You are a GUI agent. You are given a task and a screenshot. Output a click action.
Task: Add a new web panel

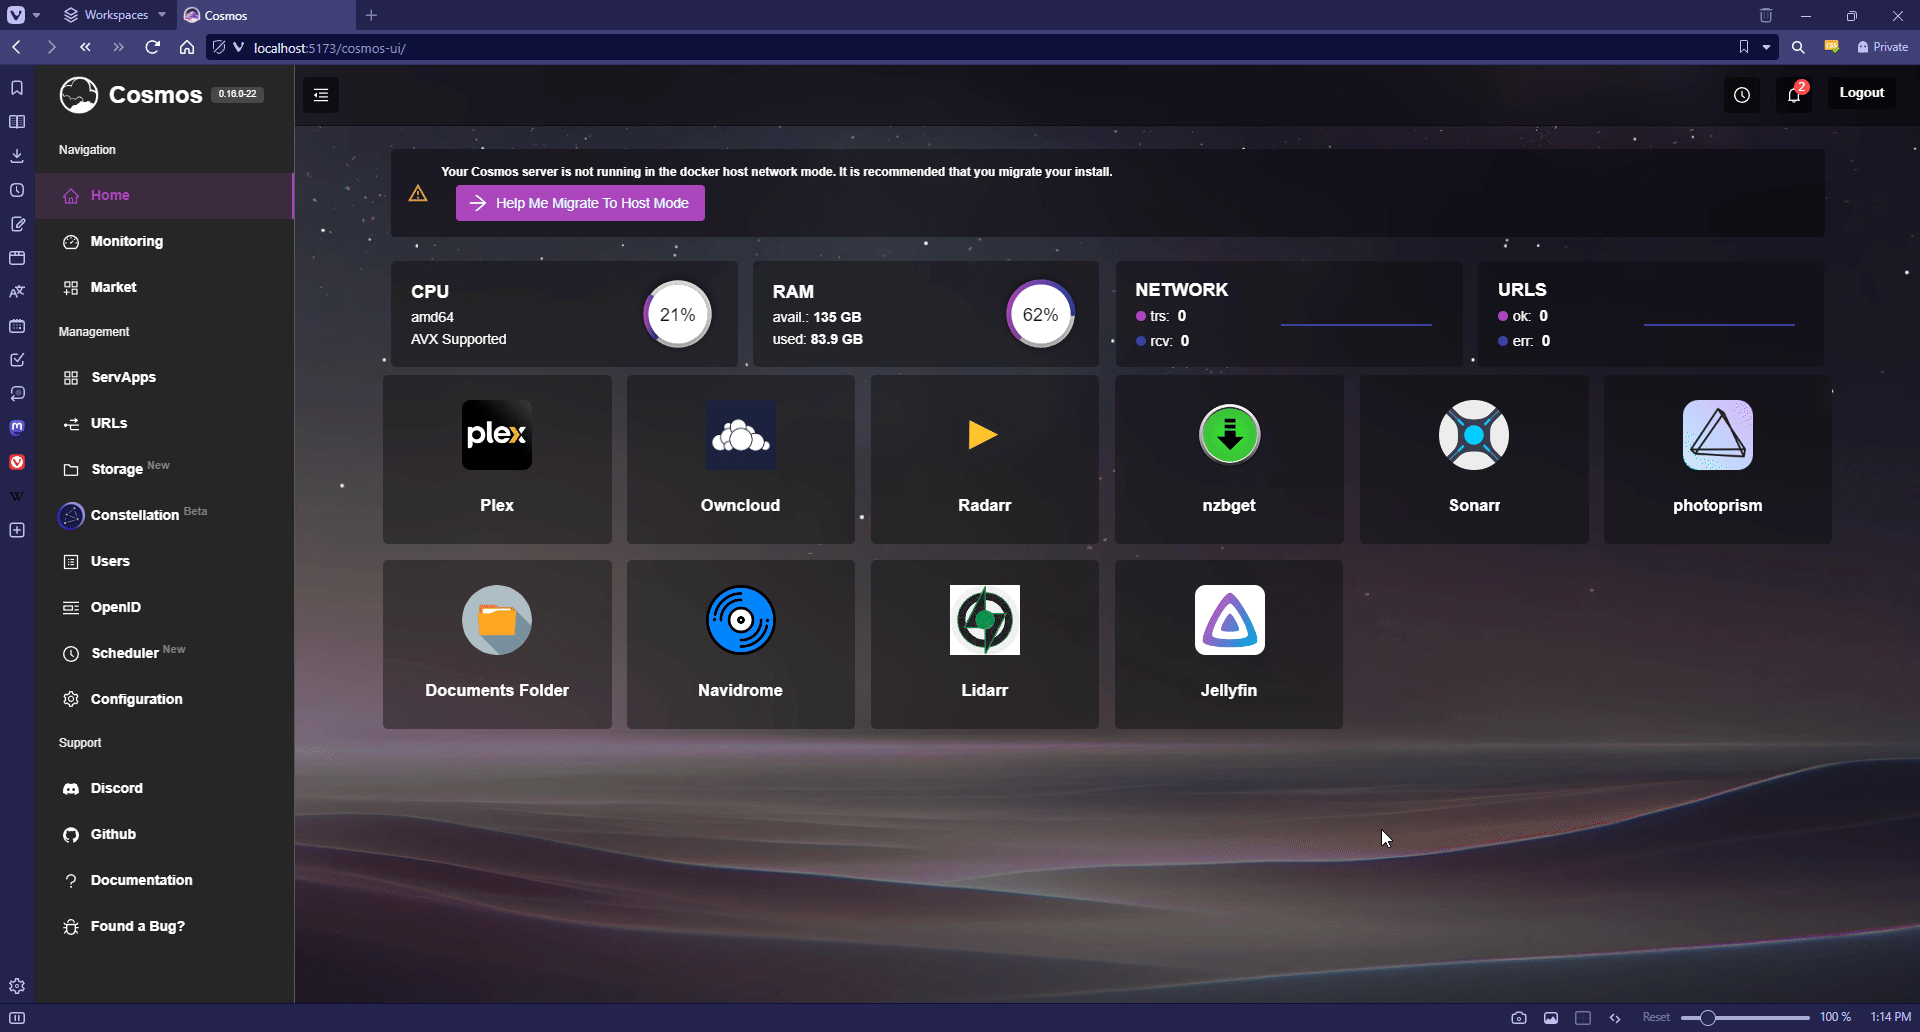point(17,530)
